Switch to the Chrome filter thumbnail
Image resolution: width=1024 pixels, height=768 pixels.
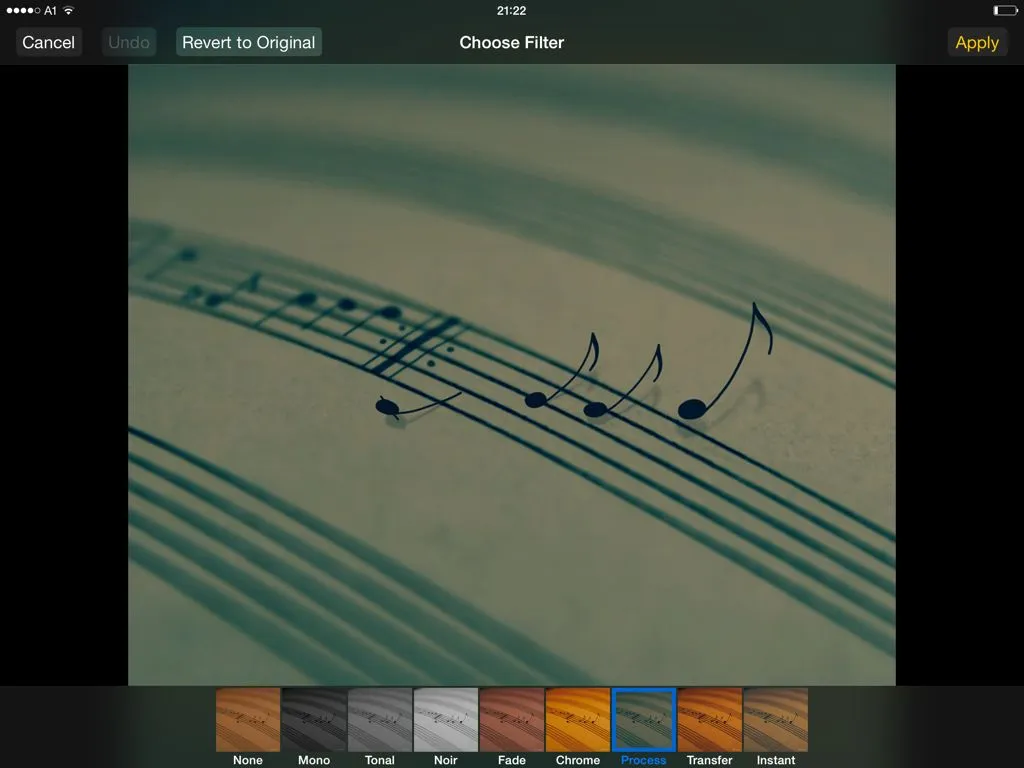tap(578, 720)
